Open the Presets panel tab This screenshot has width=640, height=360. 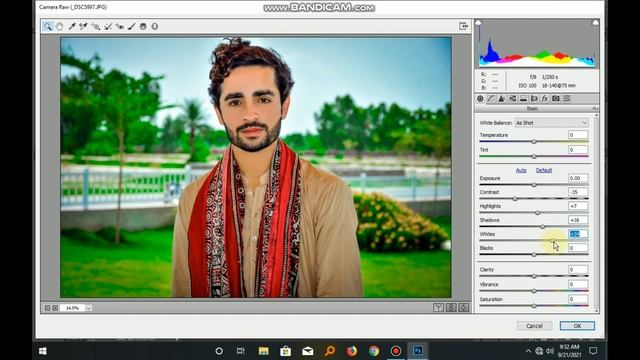(x=567, y=98)
